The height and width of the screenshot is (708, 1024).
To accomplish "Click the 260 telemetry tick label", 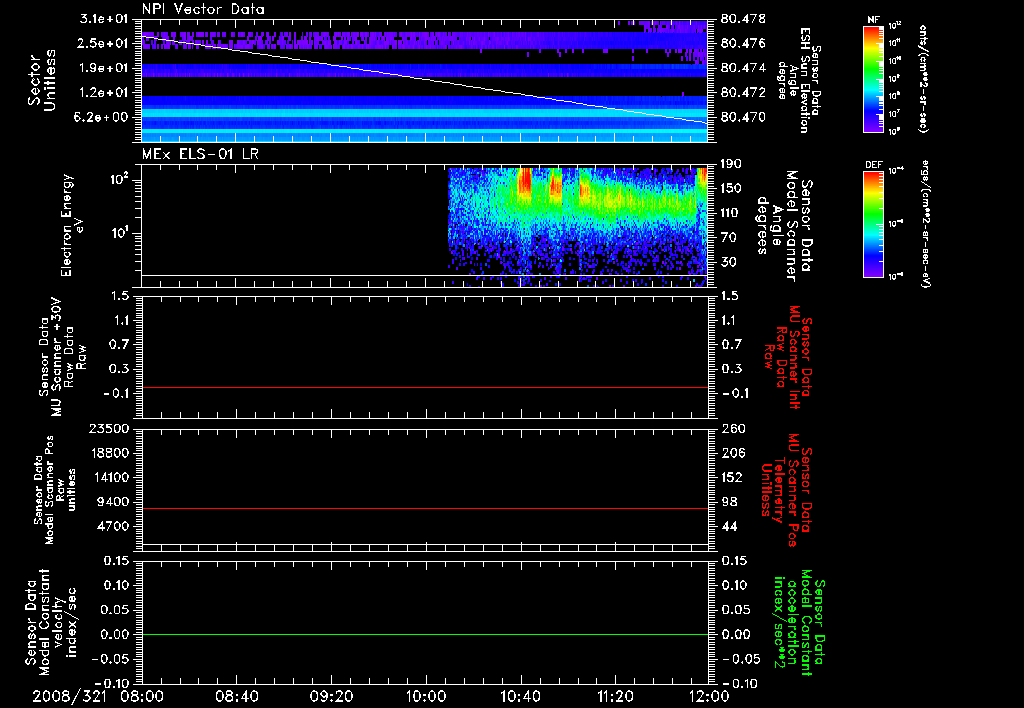I will [x=732, y=428].
